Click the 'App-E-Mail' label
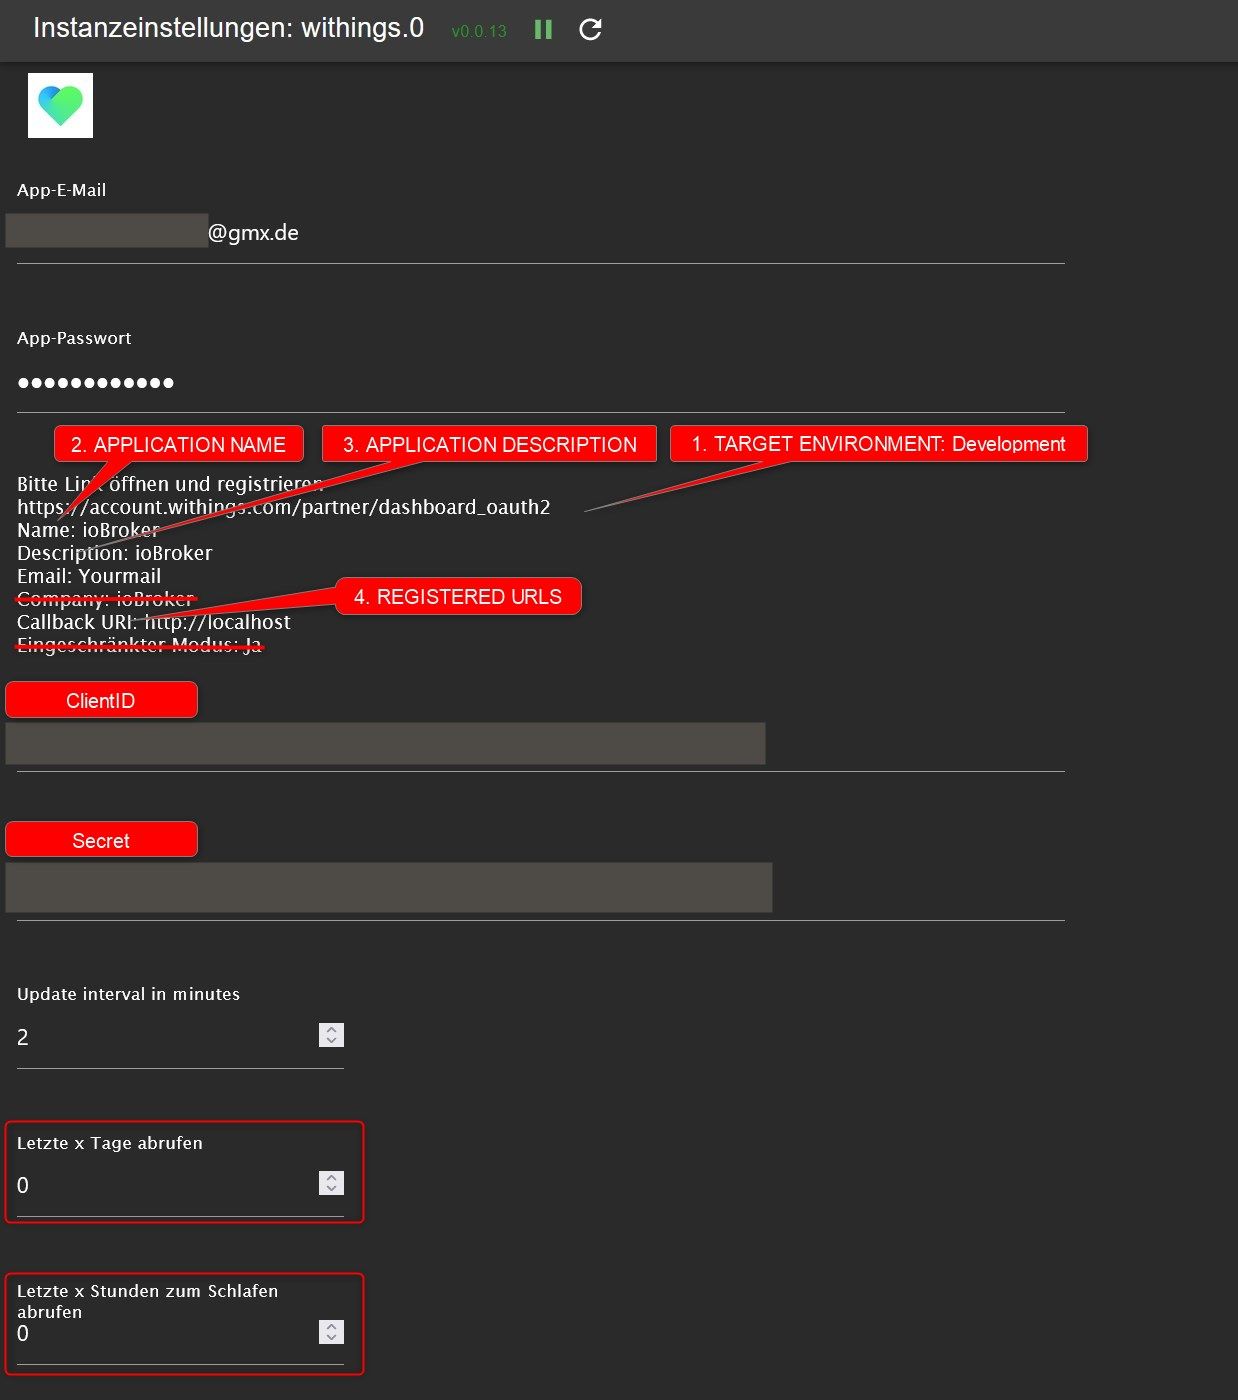The image size is (1238, 1400). pos(61,190)
